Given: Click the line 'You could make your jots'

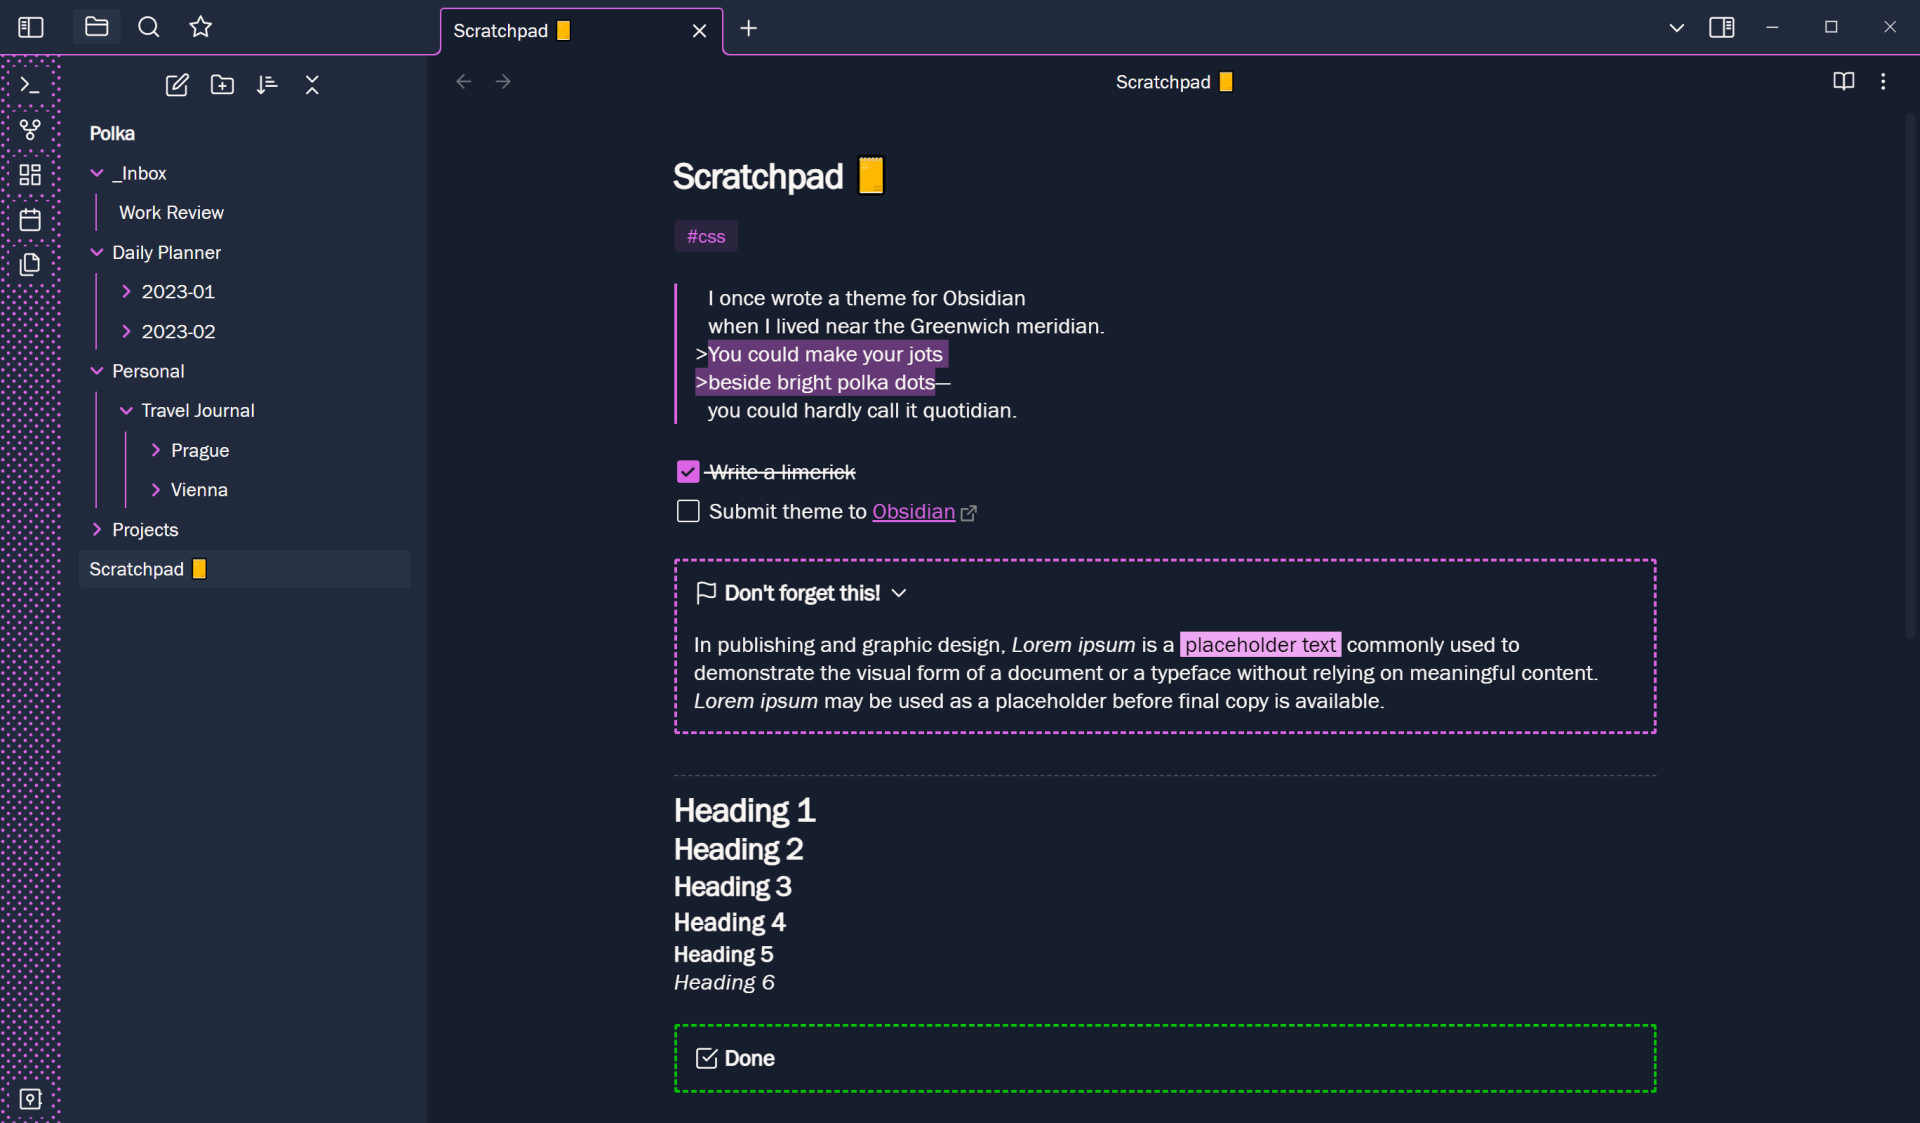Looking at the screenshot, I should click(x=825, y=354).
